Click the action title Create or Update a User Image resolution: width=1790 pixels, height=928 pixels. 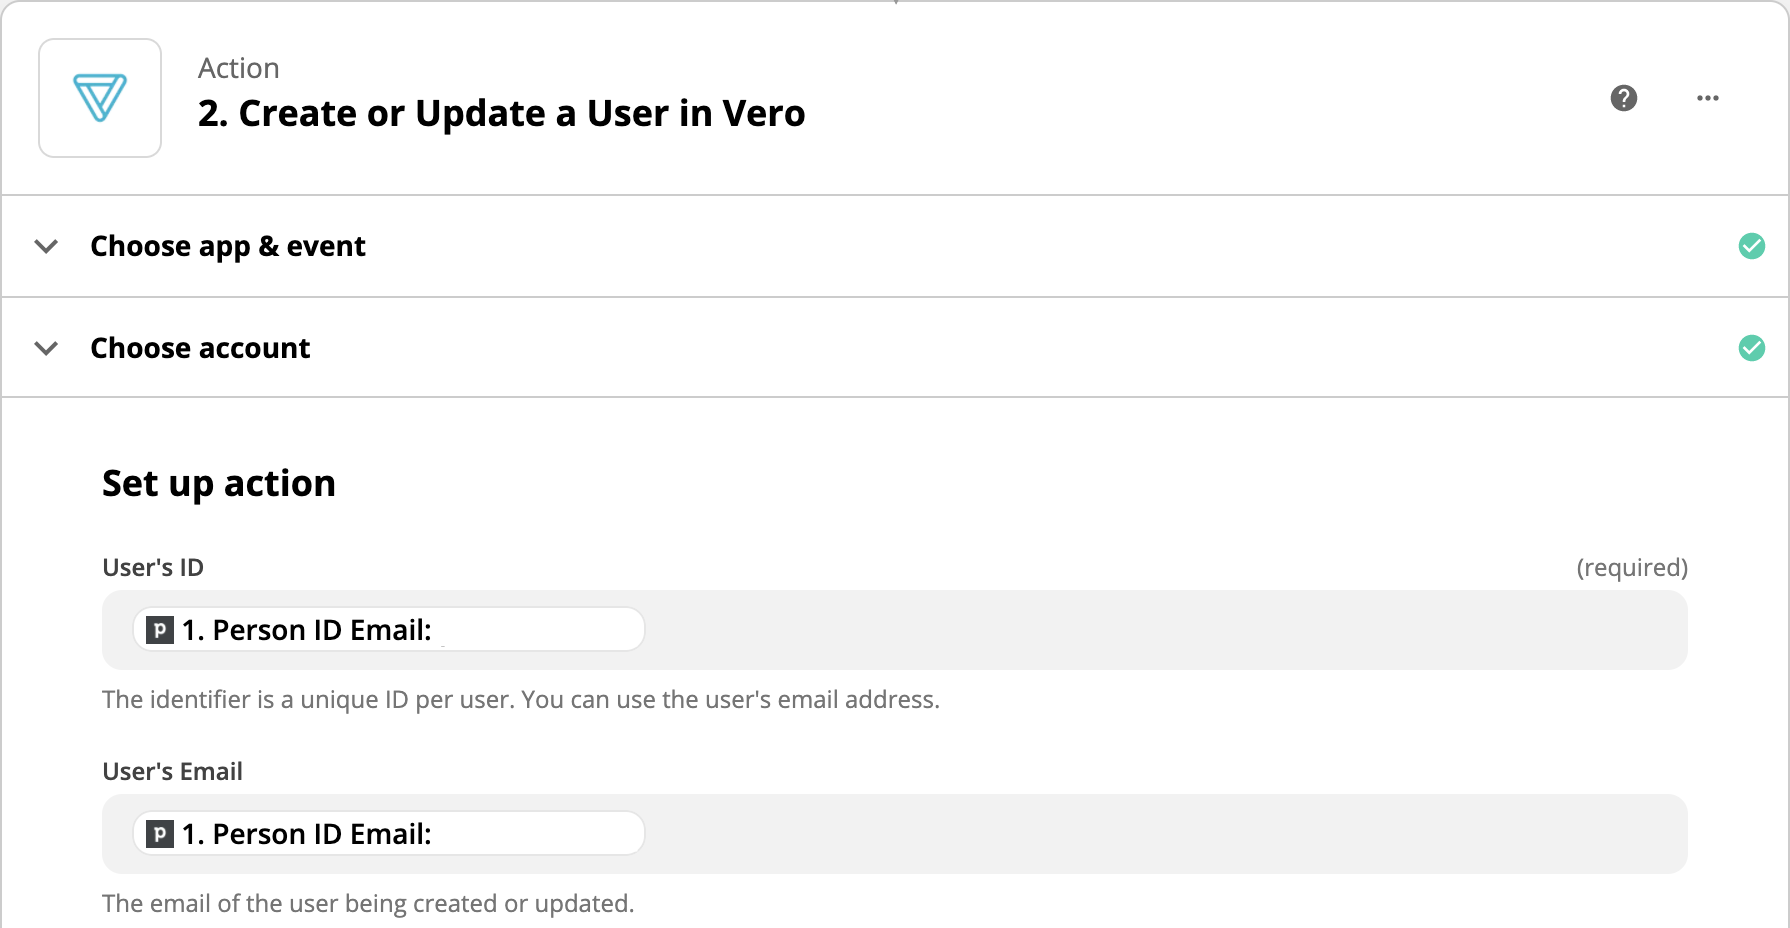[500, 113]
